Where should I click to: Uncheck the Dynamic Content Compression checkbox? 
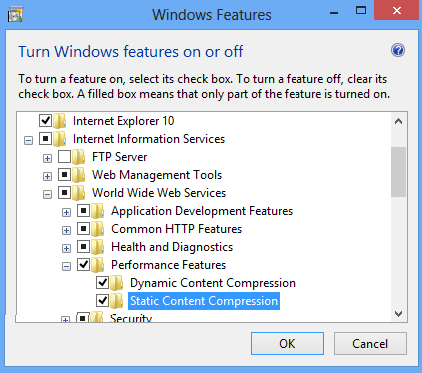(x=102, y=282)
